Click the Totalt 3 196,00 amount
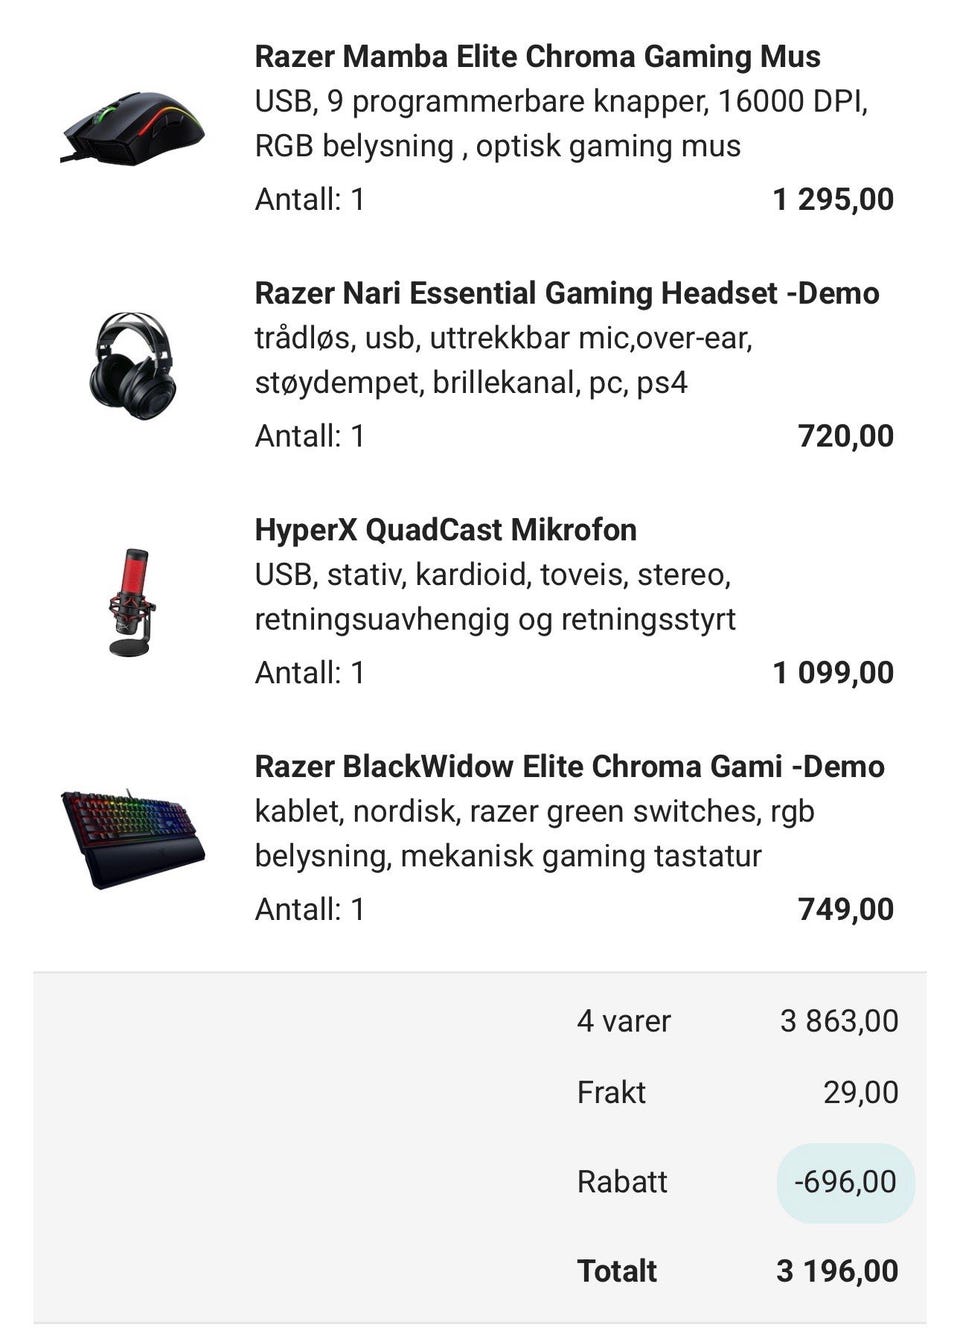The height and width of the screenshot is (1339, 960). [837, 1271]
